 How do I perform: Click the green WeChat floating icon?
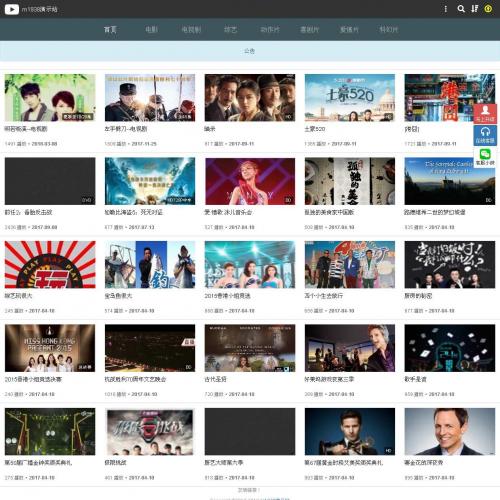pos(485,157)
